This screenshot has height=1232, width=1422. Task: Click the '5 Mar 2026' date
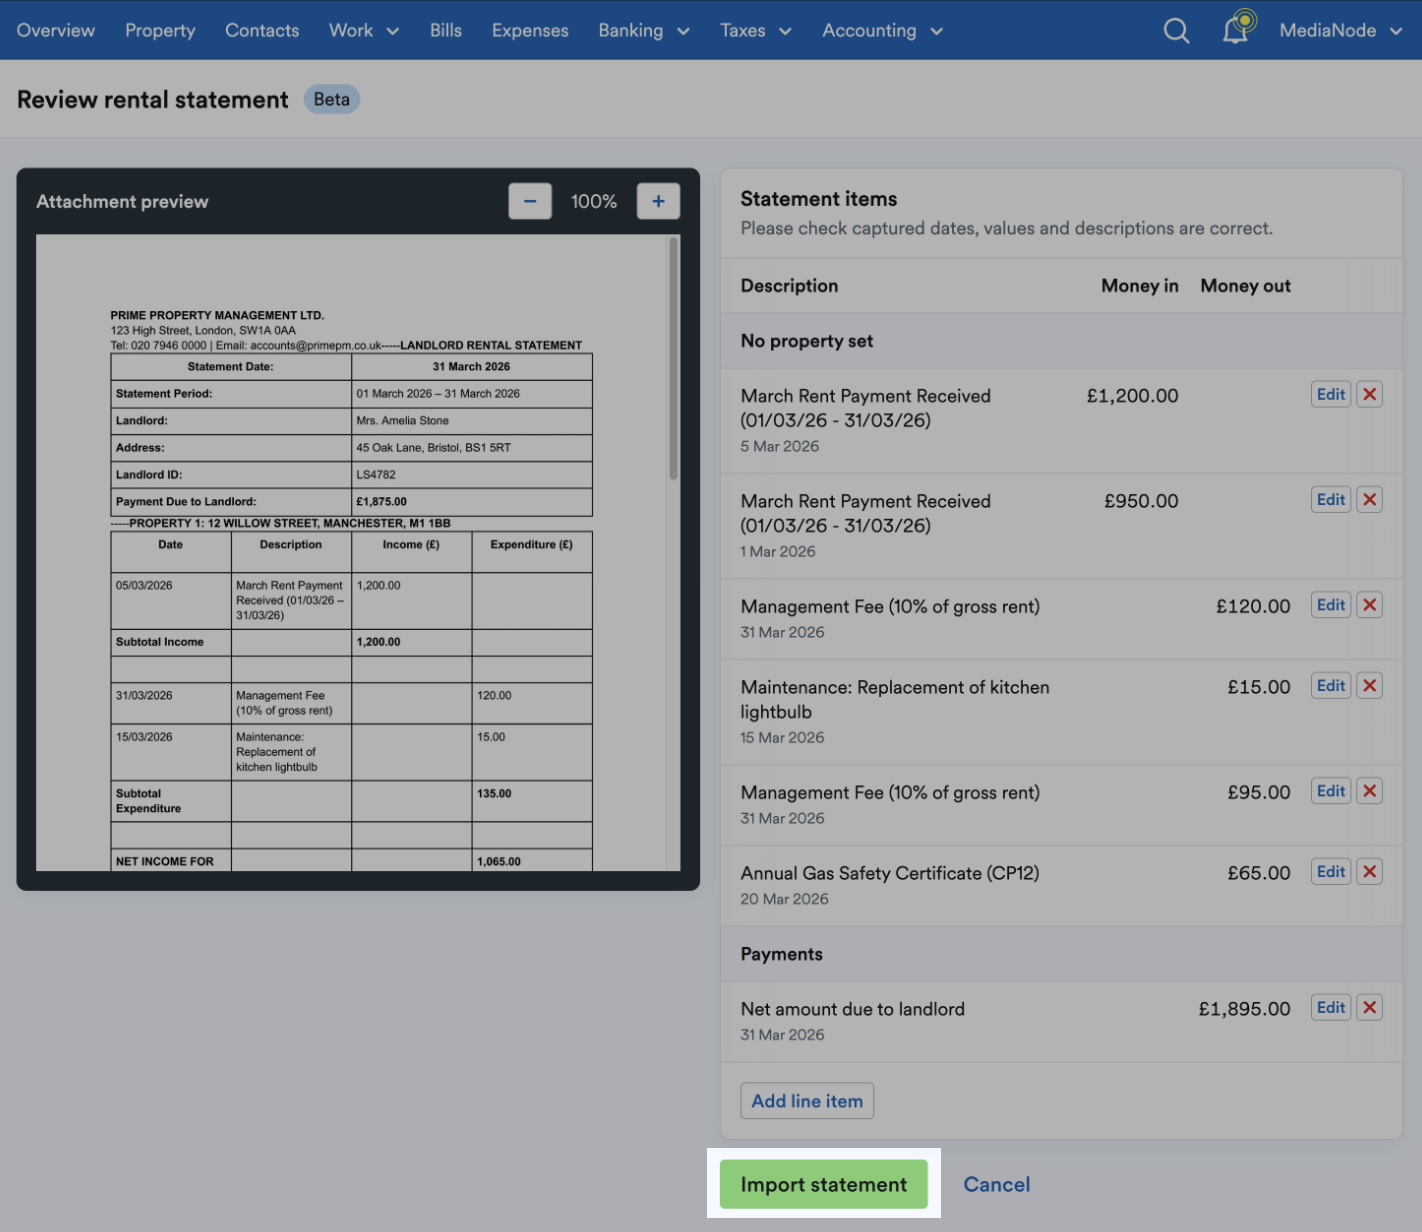click(x=780, y=446)
